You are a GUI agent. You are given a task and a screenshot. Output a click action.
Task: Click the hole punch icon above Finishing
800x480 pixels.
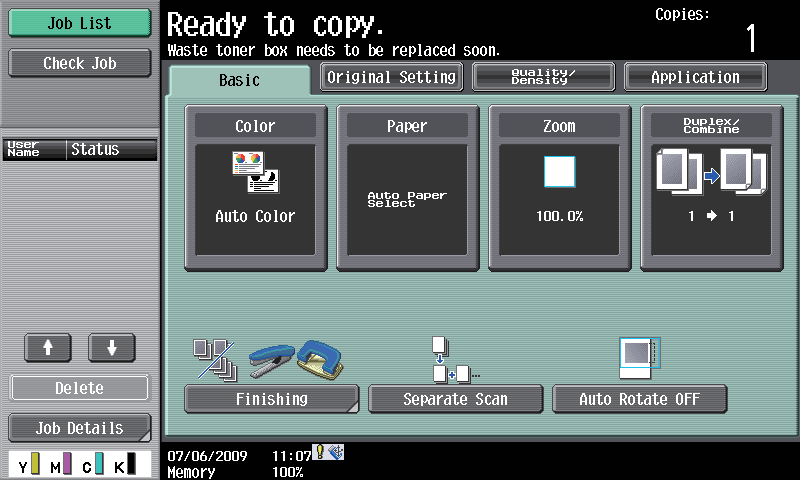(320, 360)
